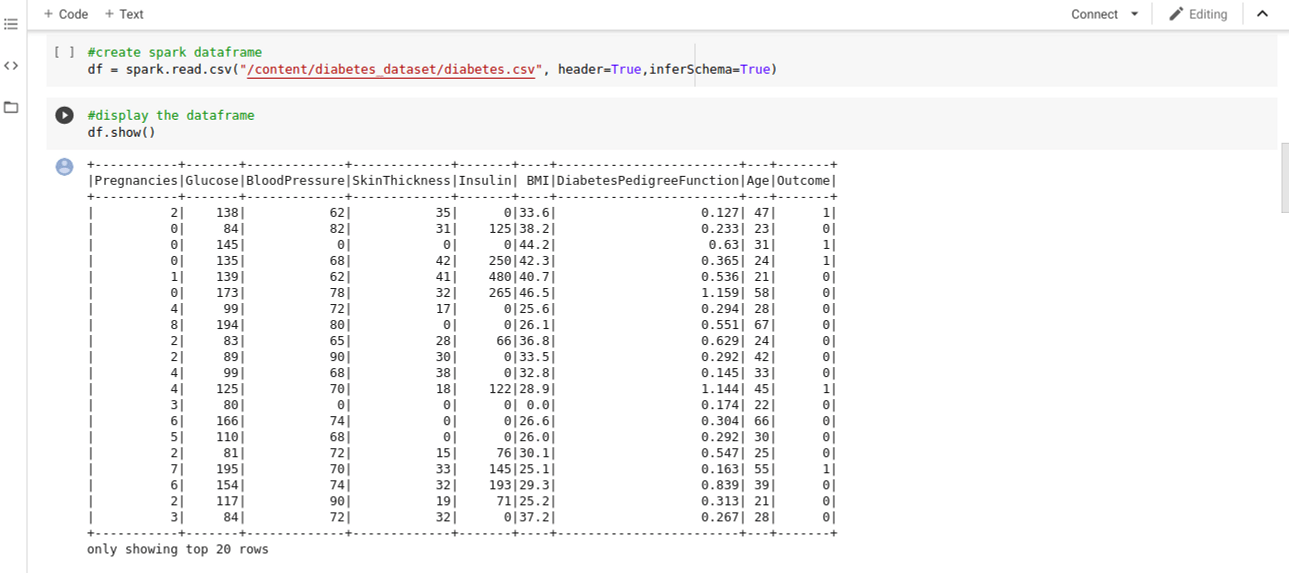Add a new Code cell

click(66, 14)
